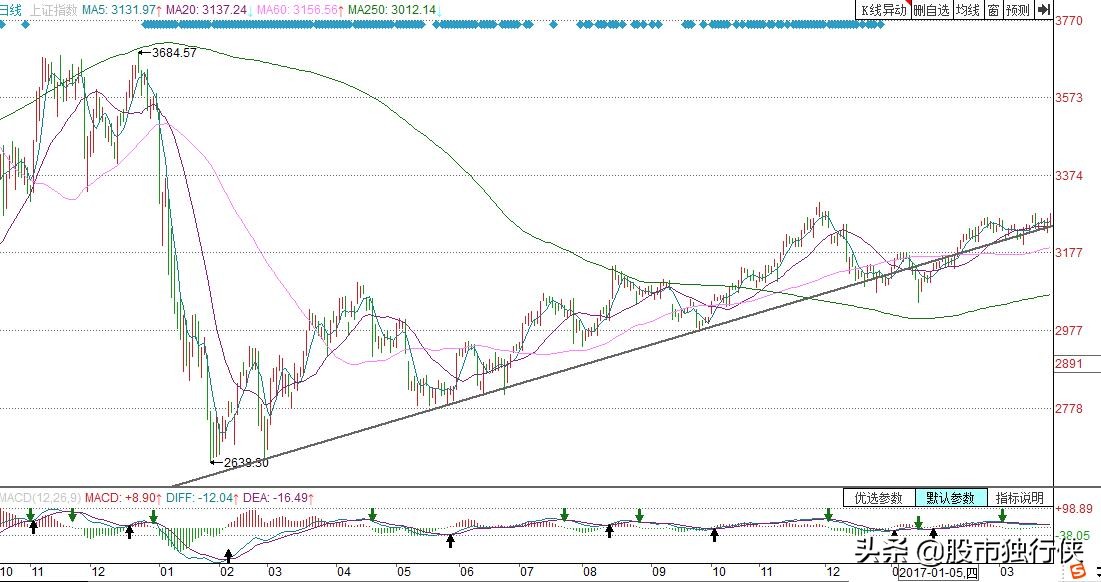Screen dimensions: 1101x582
Task: Click the 预测 forecast button
Action: (x=1018, y=10)
